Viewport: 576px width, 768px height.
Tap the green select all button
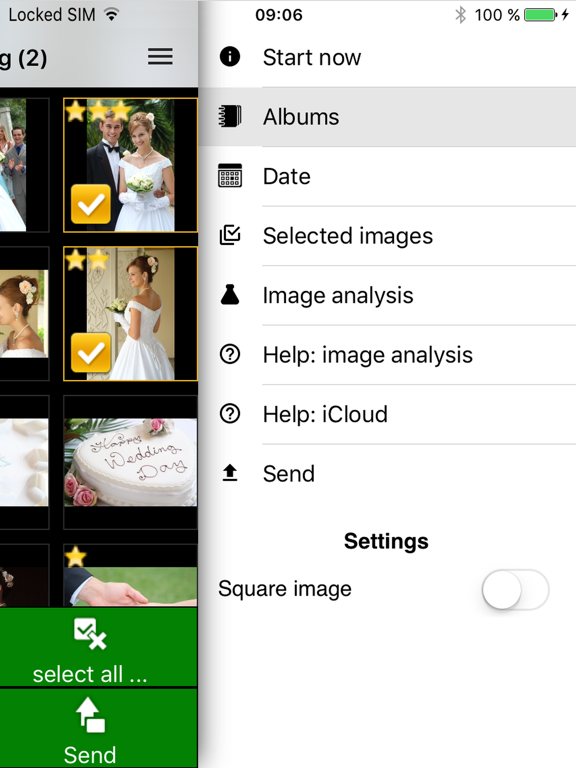click(98, 647)
